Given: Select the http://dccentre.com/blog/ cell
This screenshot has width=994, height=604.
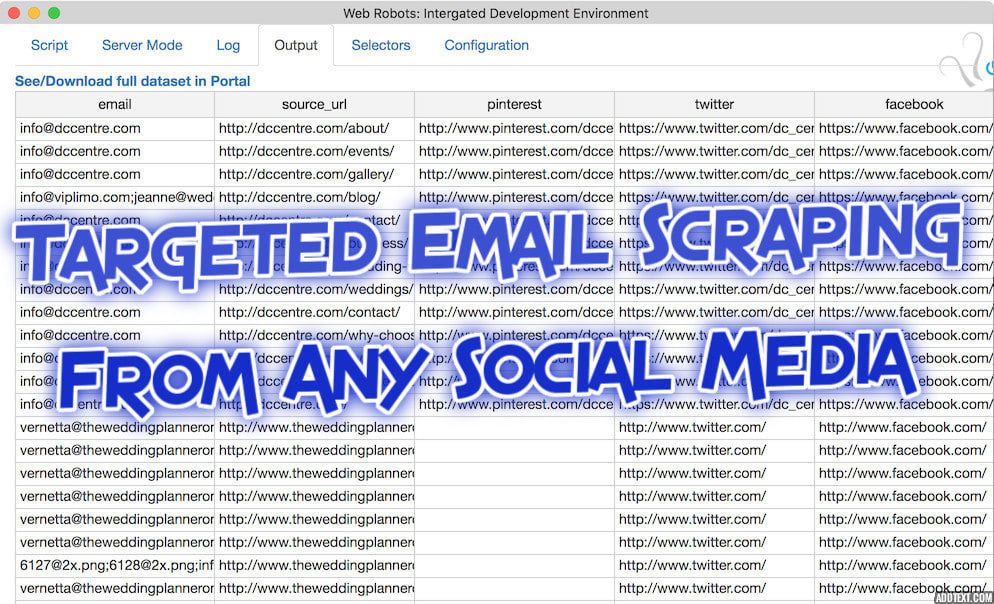Looking at the screenshot, I should point(314,197).
